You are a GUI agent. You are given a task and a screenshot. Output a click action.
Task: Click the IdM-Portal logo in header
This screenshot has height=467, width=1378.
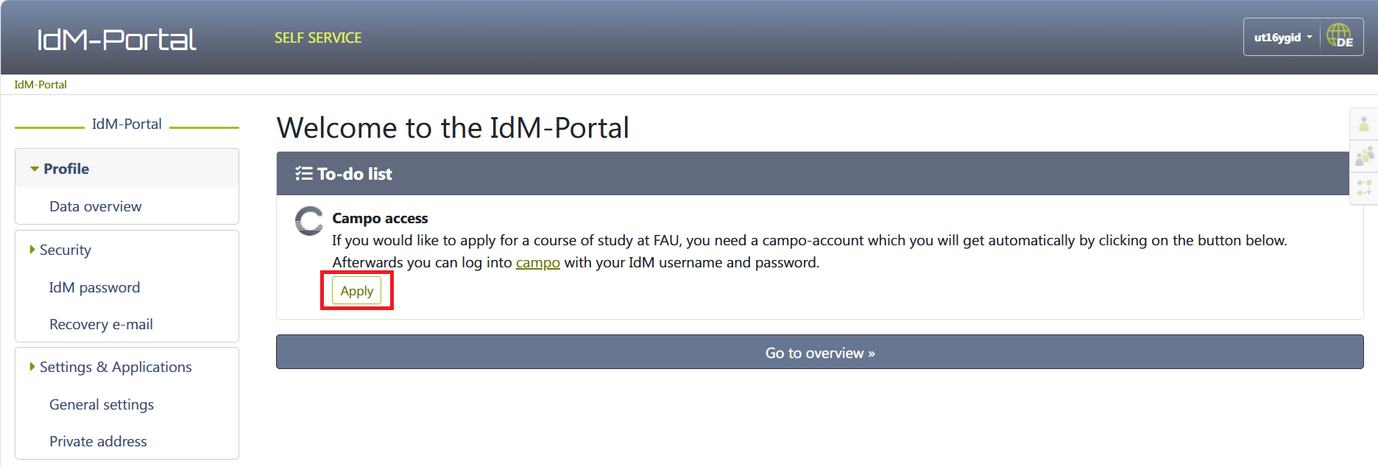click(117, 38)
